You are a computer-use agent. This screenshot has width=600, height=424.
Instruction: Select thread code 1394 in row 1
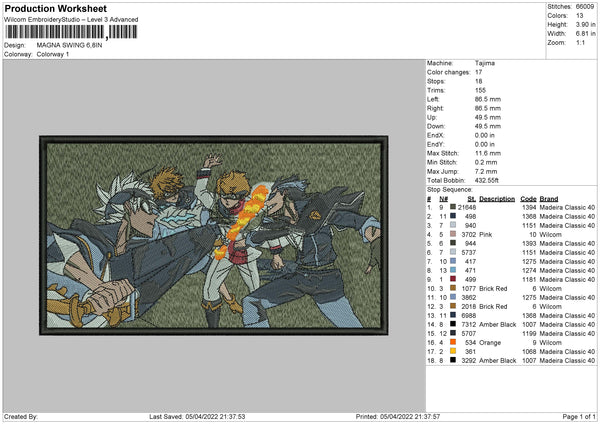click(x=529, y=207)
